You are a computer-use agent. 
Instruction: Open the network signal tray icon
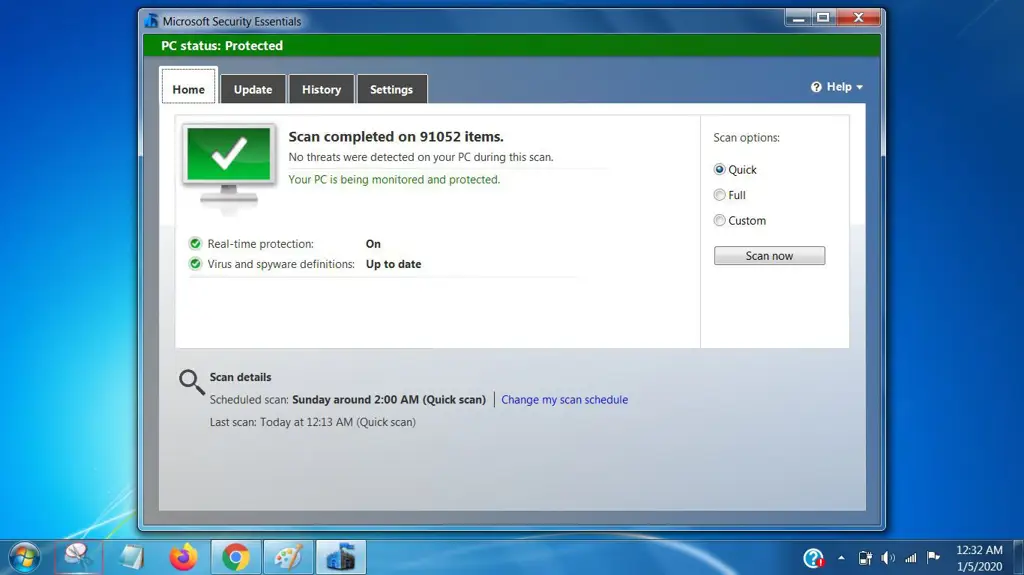point(910,558)
